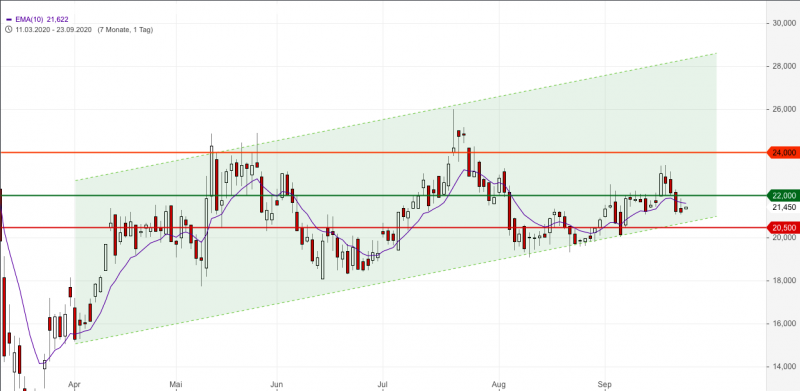Click the Apr label on the time axis
800x391 pixels.
[x=74, y=383]
